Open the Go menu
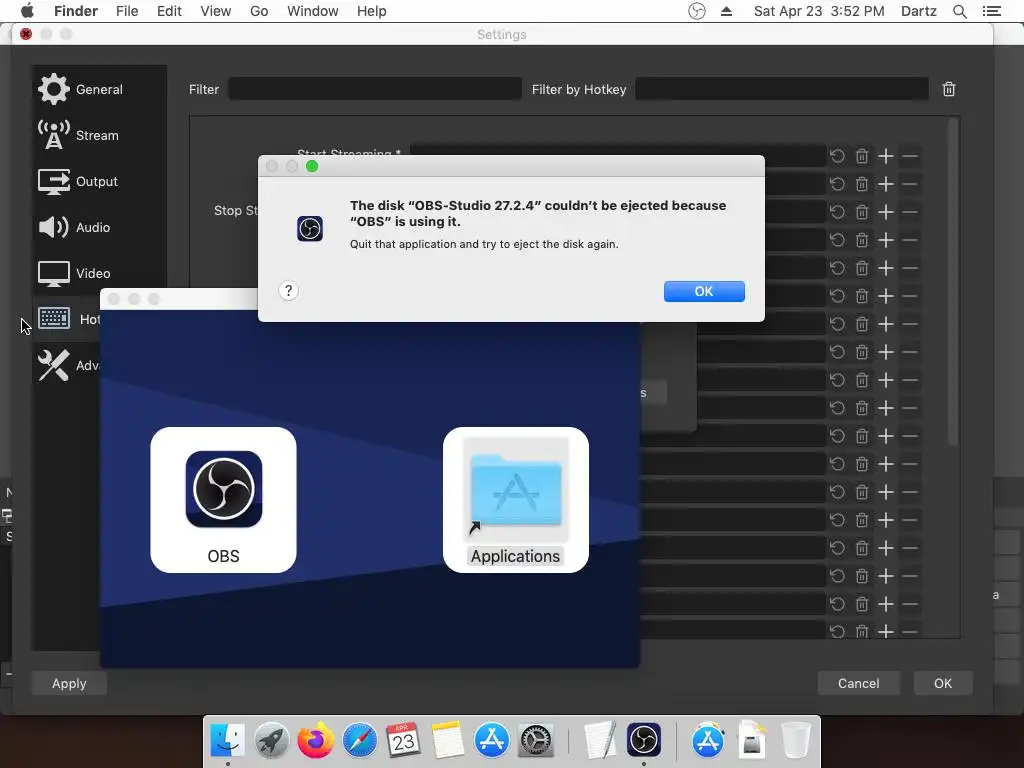The height and width of the screenshot is (768, 1024). (x=259, y=11)
